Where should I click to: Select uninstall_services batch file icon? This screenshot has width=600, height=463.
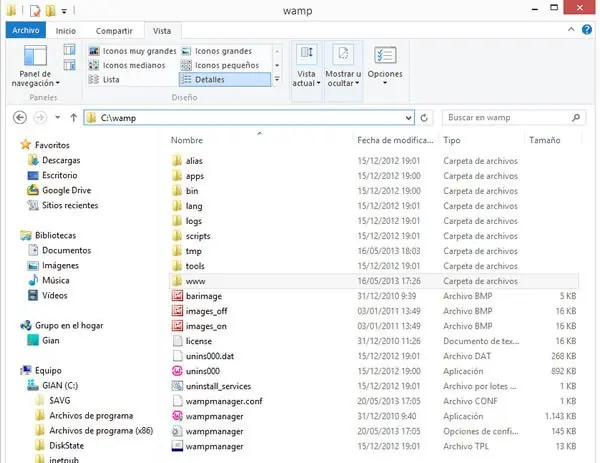click(177, 386)
